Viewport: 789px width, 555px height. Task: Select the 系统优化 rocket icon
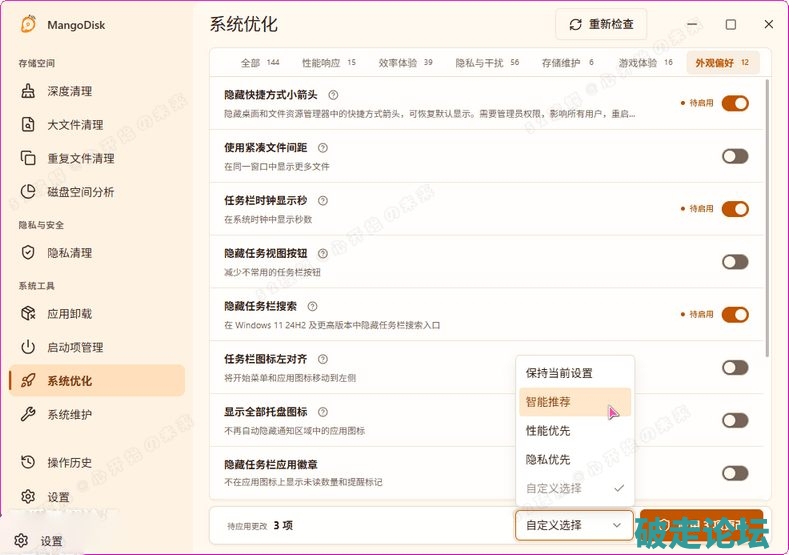click(28, 381)
